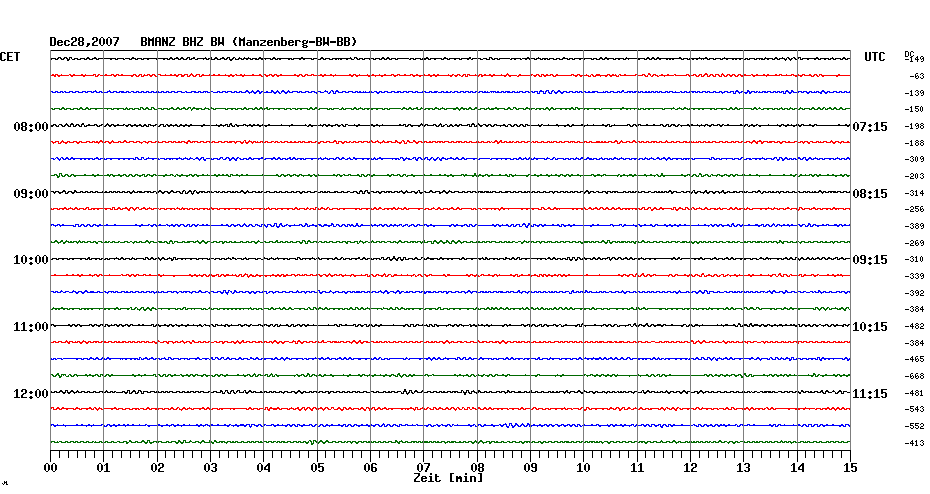Screen dimensions: 930x494
Task: Click minute tick label 04 on axis
Action: 264,467
